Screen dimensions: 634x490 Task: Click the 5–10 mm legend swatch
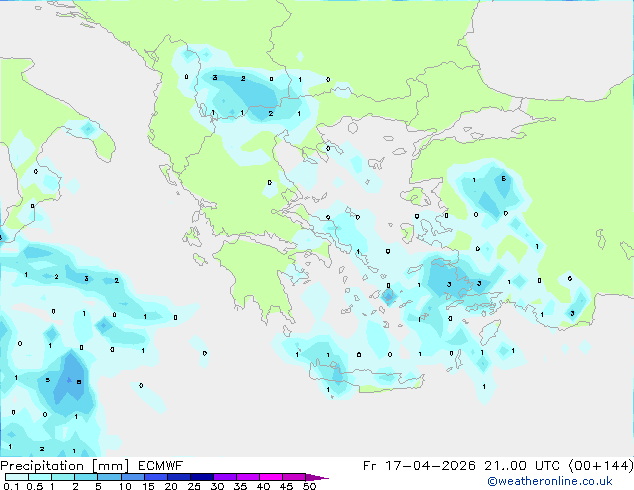pos(109,477)
